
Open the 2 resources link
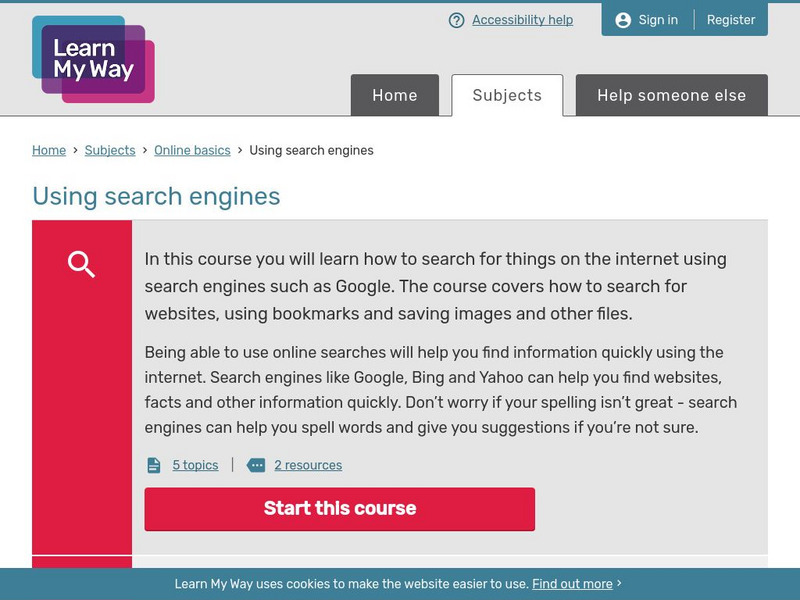[308, 465]
